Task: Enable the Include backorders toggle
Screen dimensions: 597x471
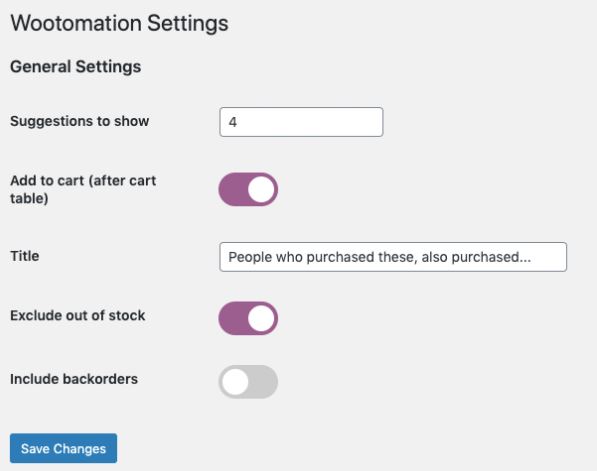Action: point(248,382)
